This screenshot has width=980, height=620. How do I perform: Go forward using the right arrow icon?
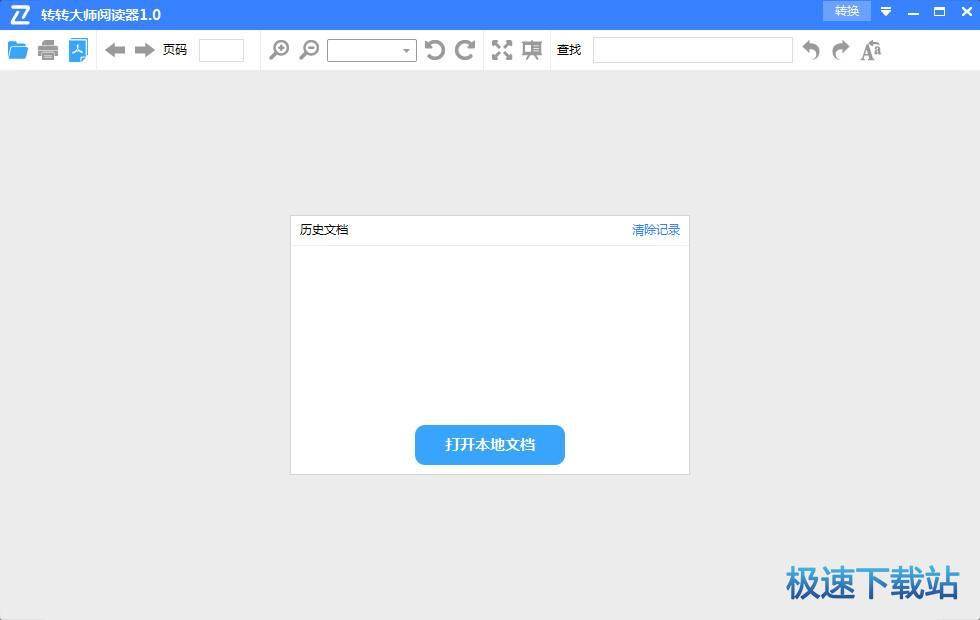tap(144, 49)
